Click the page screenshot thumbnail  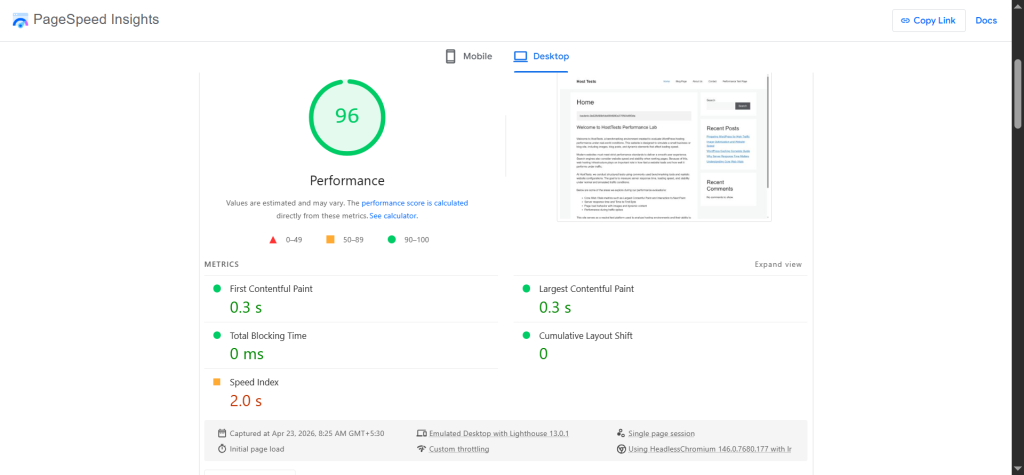point(664,147)
